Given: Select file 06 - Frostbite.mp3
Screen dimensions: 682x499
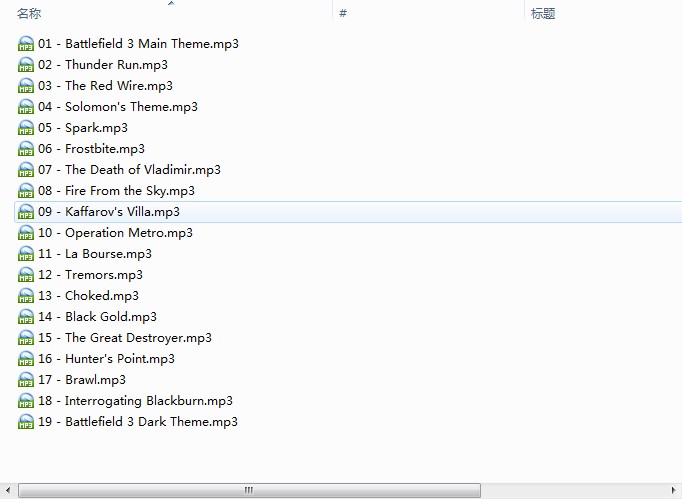Looking at the screenshot, I should tap(91, 149).
